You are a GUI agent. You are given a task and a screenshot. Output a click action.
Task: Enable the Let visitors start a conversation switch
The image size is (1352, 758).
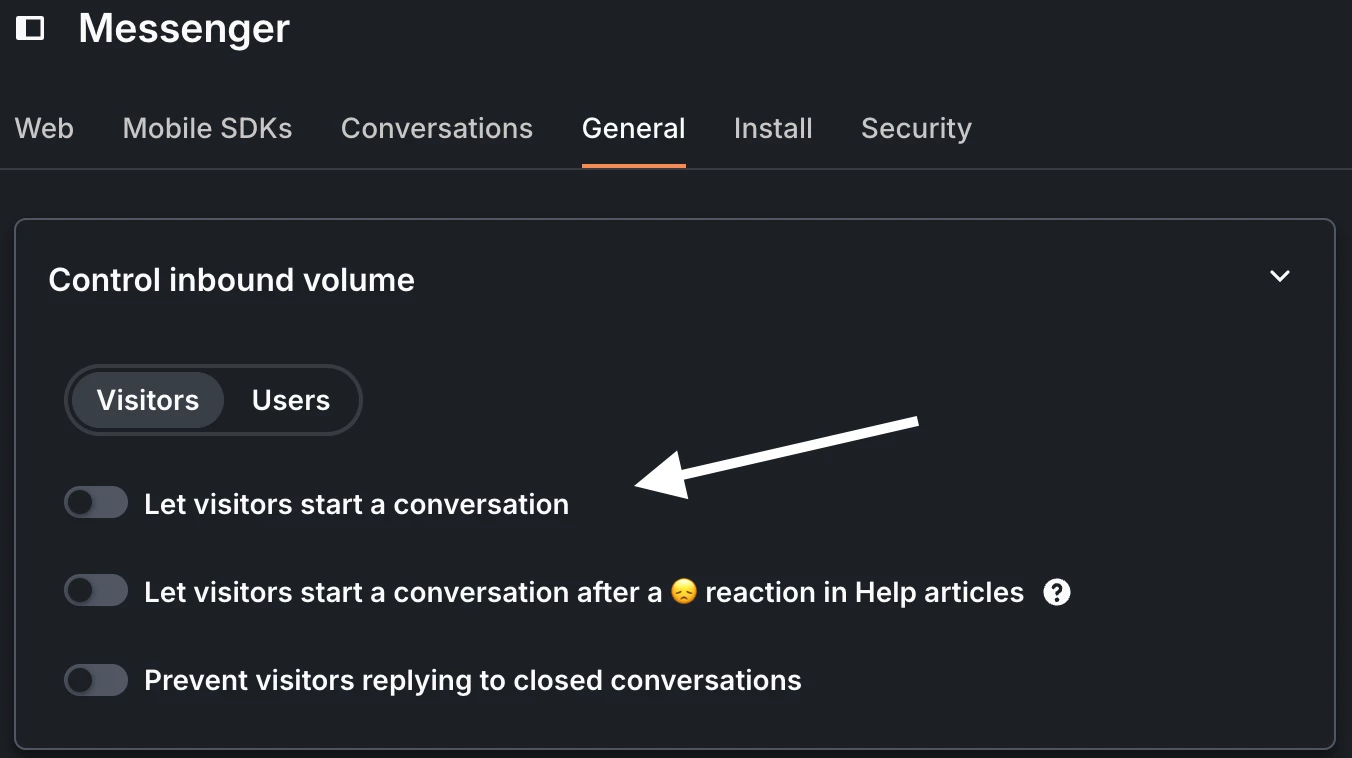pyautogui.click(x=96, y=503)
